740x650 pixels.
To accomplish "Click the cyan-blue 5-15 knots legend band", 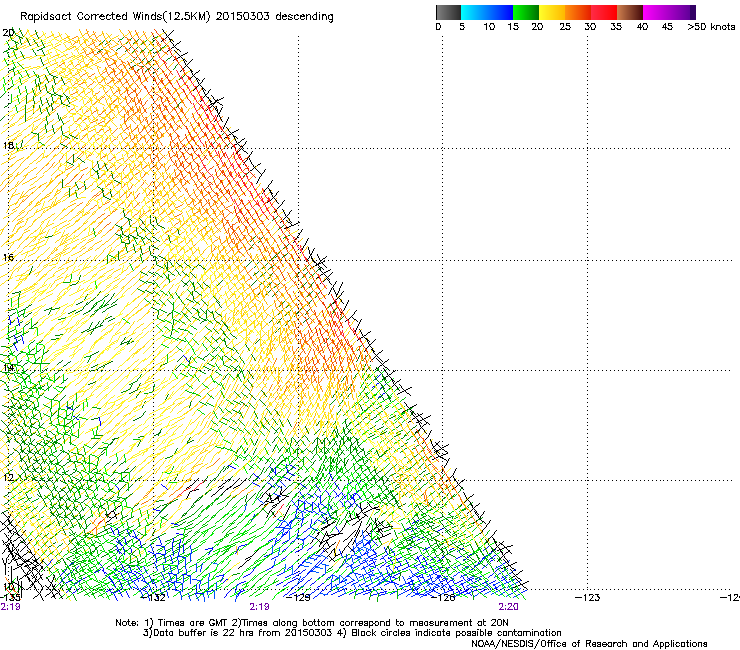I will click(x=487, y=12).
